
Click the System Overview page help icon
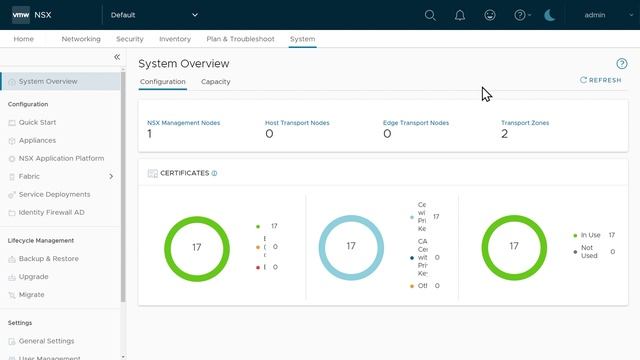tap(622, 64)
